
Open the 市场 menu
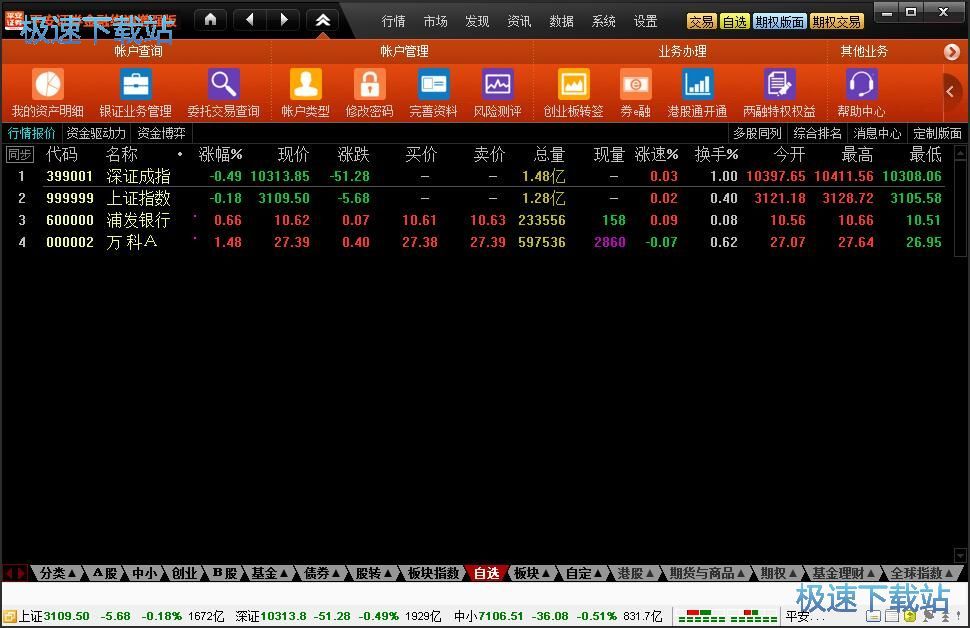(436, 22)
